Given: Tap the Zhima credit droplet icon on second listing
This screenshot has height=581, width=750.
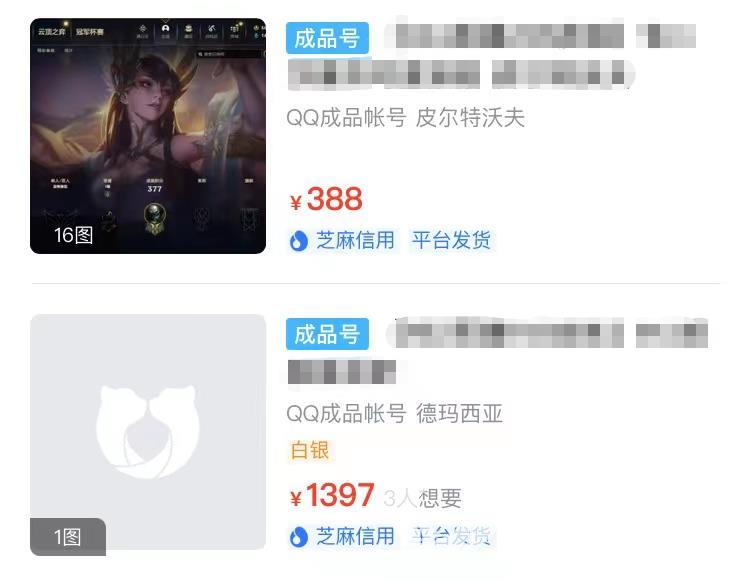Looking at the screenshot, I should click(x=298, y=537).
